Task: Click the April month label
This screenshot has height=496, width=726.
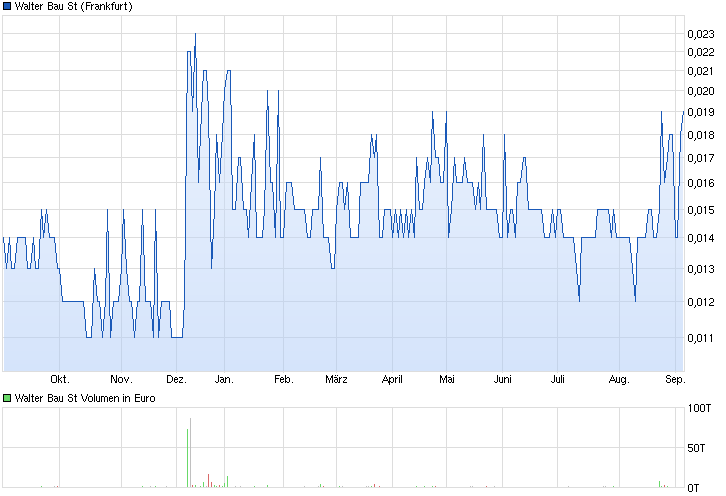Action: click(392, 379)
